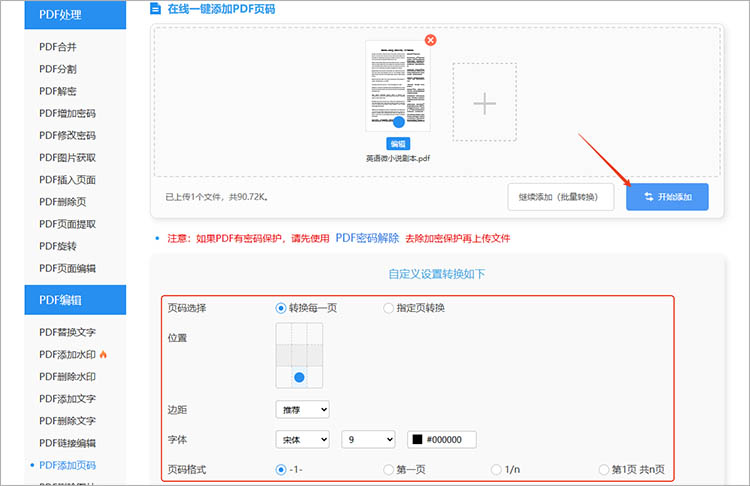
Task: Click the 编辑 button under thumbnail
Action: pyautogui.click(x=398, y=144)
